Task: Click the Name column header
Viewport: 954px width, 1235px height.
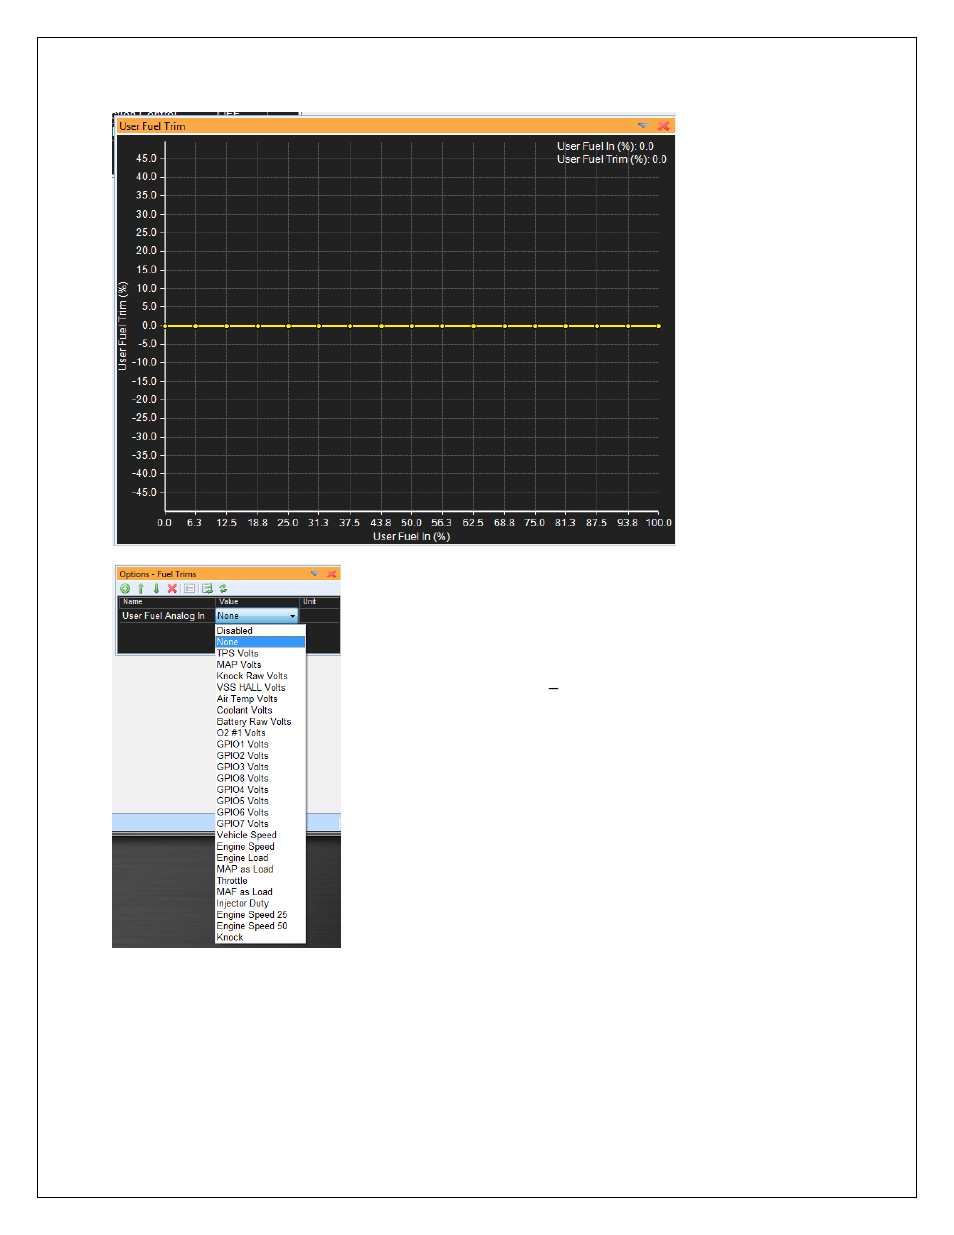Action: coord(166,602)
